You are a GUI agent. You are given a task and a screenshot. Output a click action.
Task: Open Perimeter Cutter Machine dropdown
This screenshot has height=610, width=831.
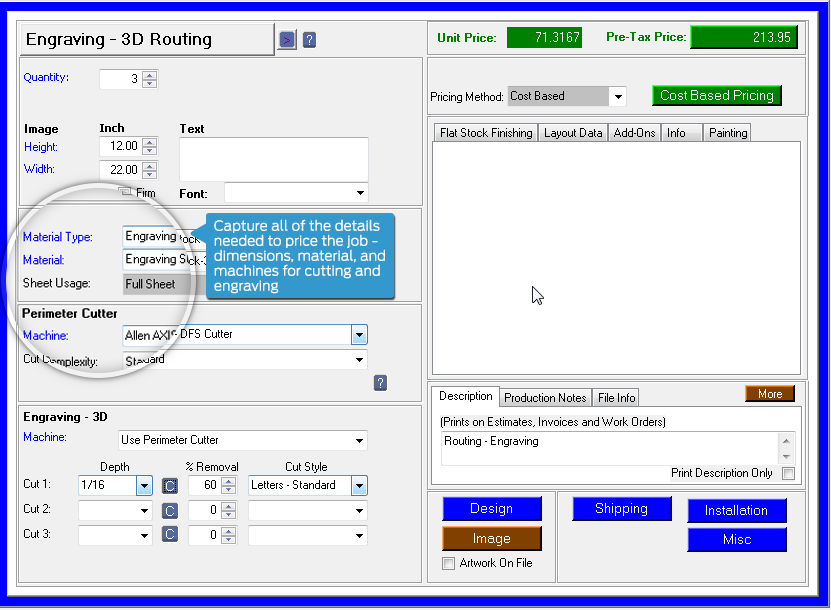[359, 335]
